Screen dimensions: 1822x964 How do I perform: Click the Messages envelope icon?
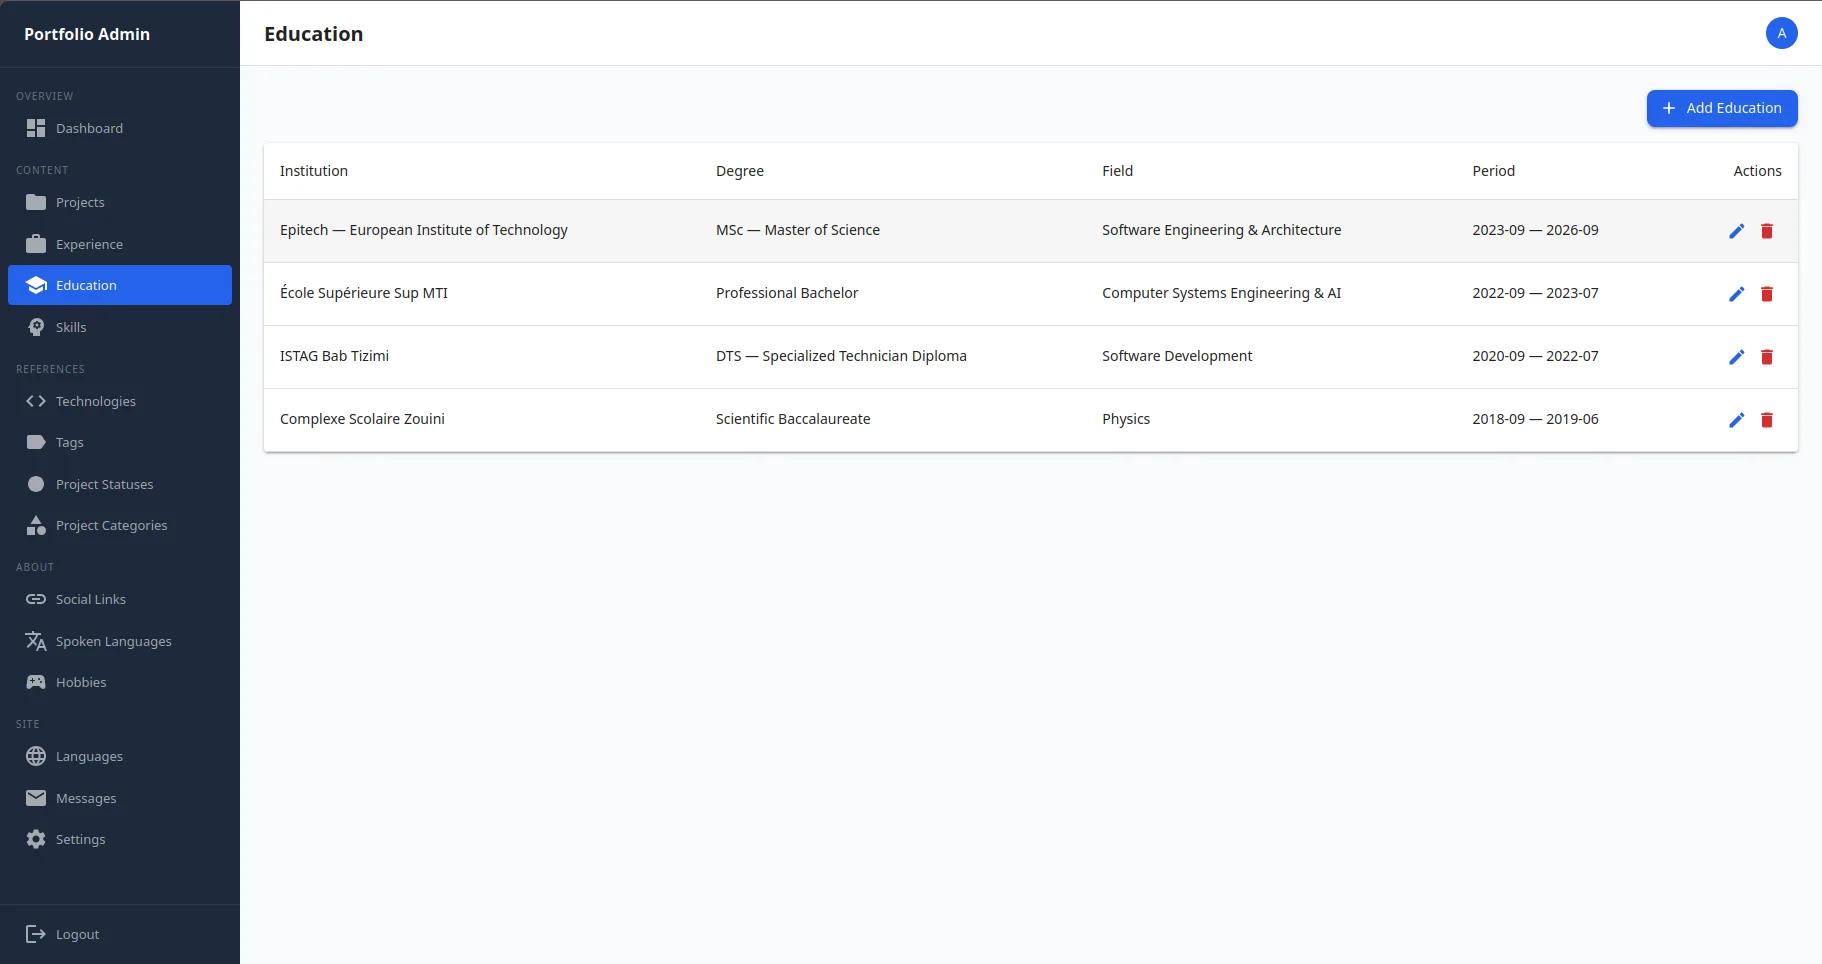(x=36, y=798)
